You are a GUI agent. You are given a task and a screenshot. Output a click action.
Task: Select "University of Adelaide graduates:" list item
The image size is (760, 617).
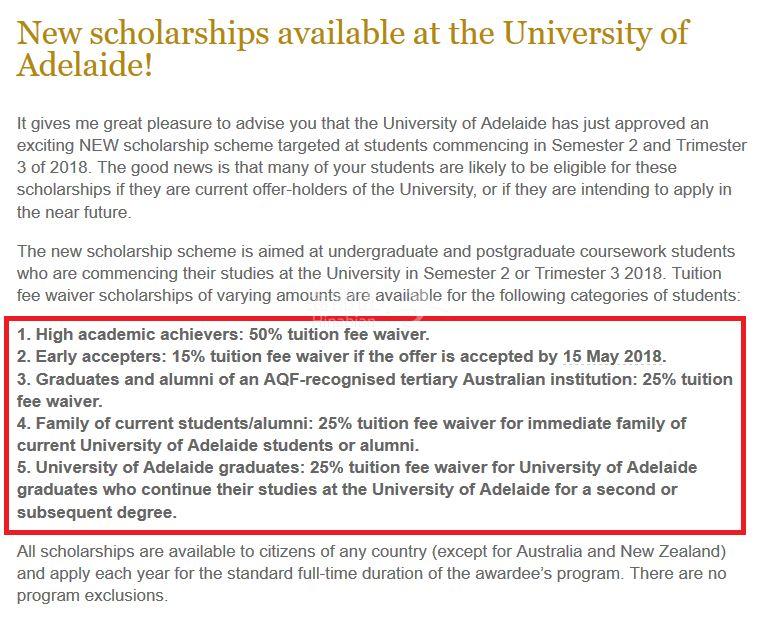click(x=357, y=490)
